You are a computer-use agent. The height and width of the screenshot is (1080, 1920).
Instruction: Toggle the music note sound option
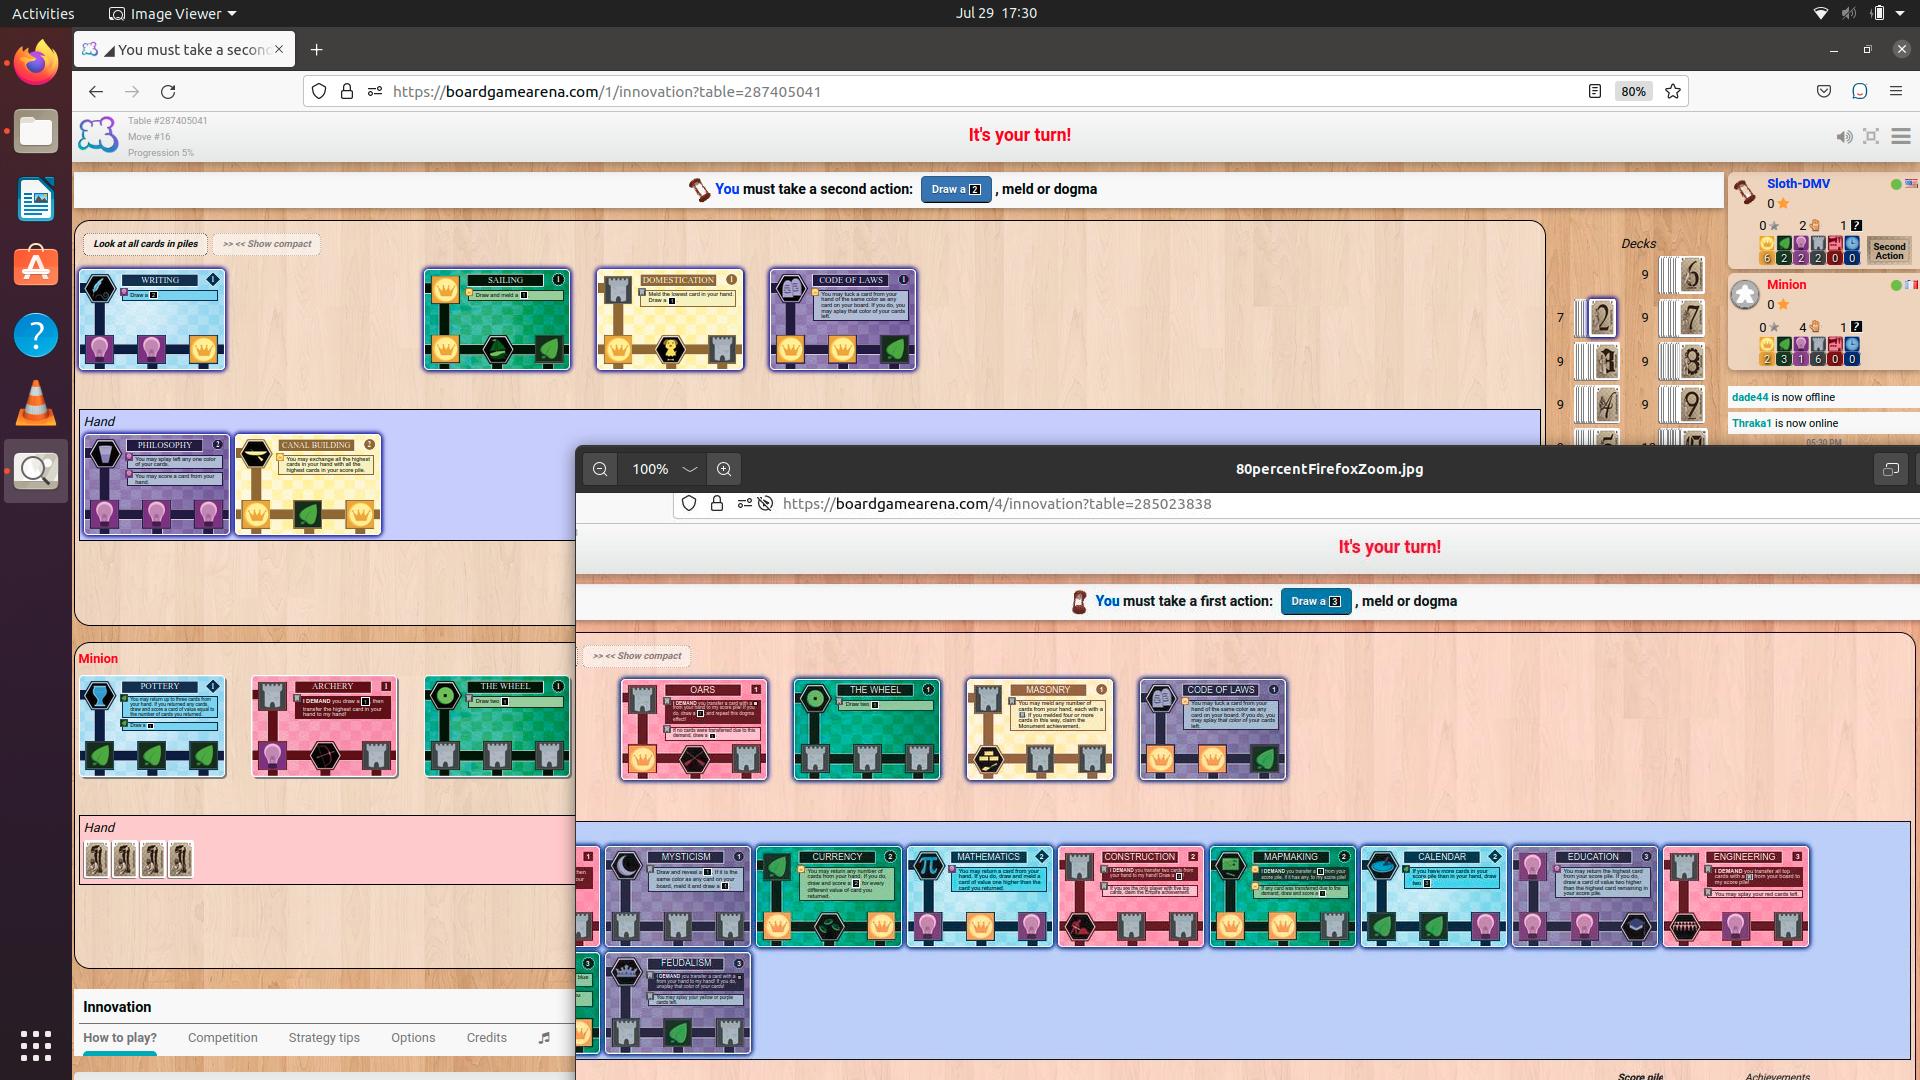pyautogui.click(x=544, y=1038)
